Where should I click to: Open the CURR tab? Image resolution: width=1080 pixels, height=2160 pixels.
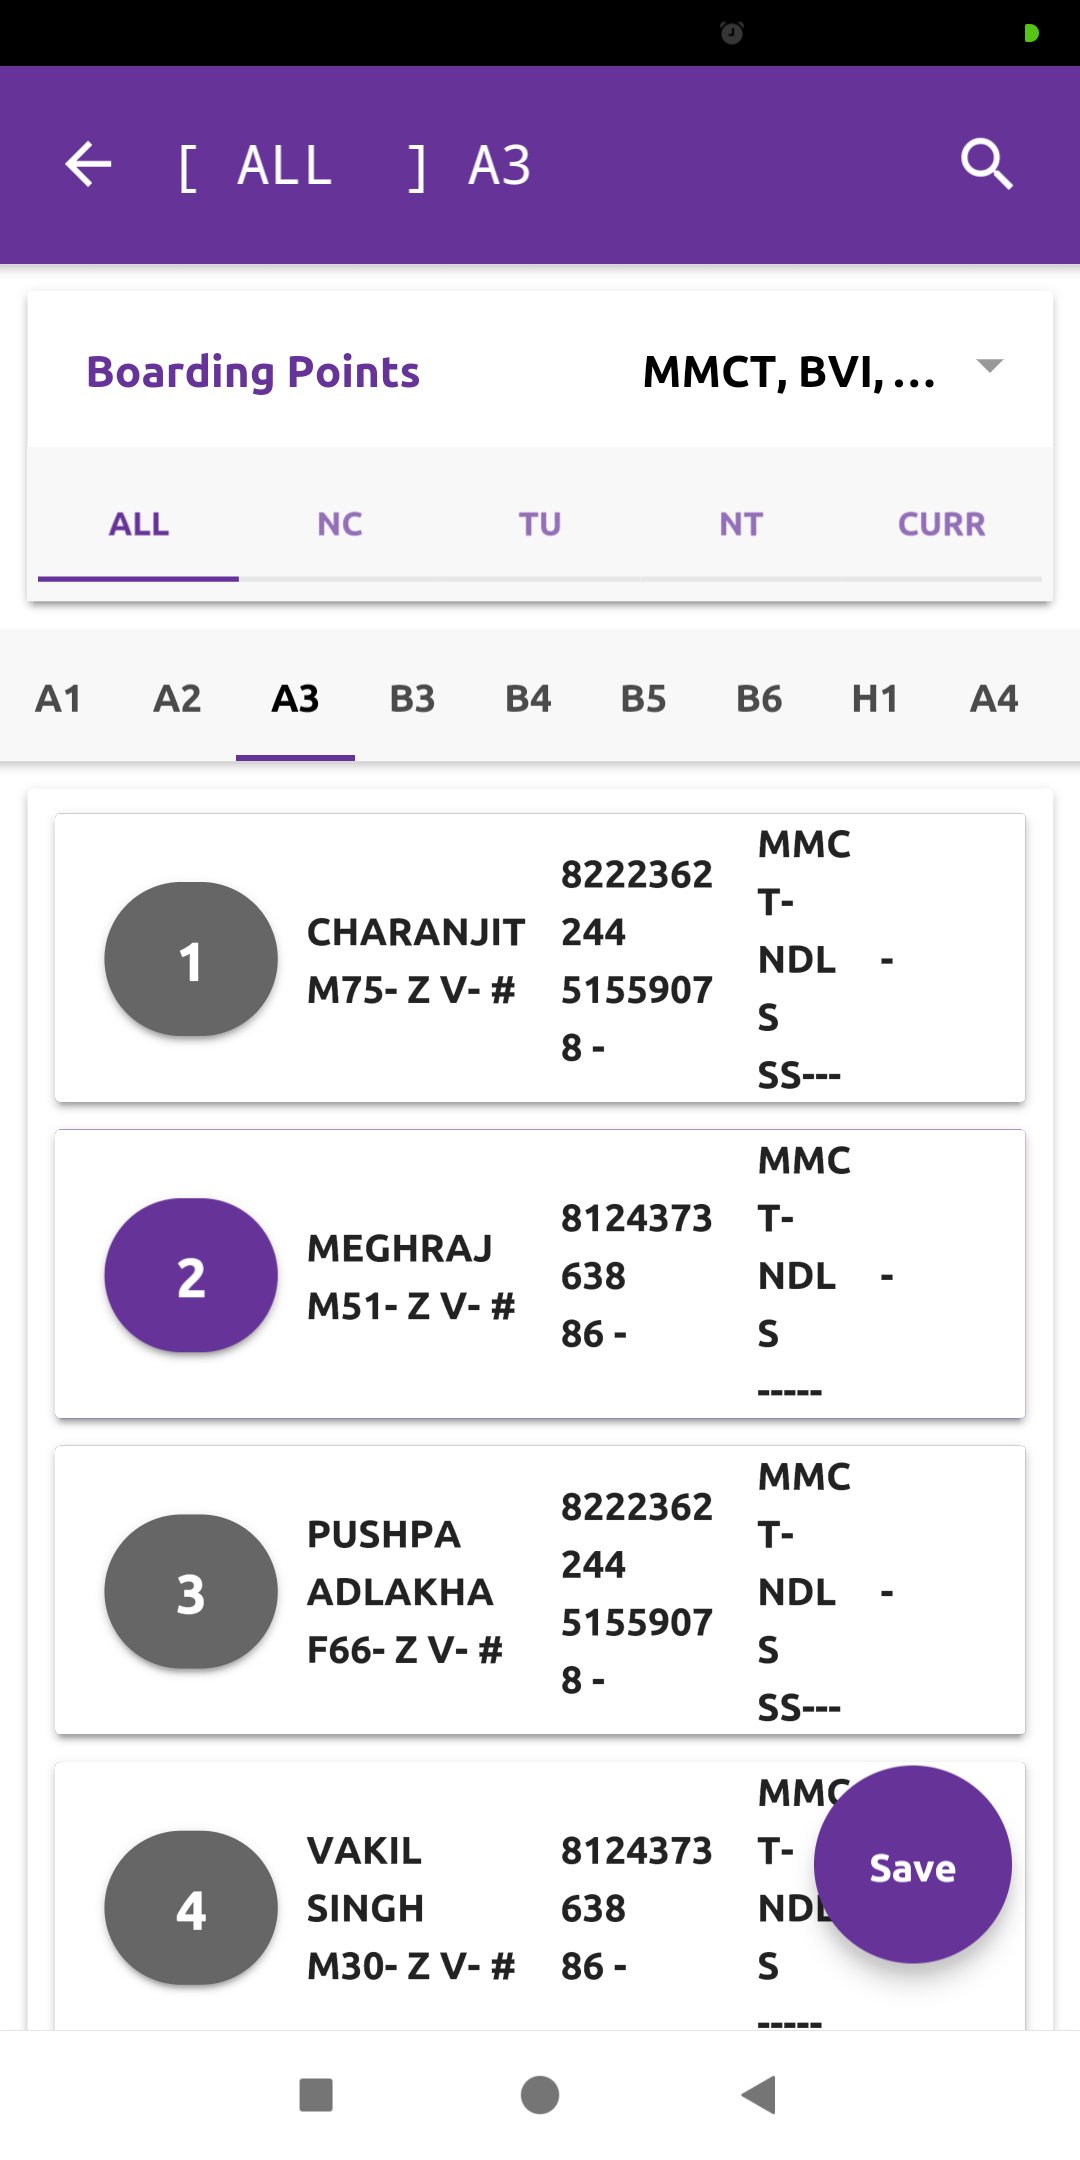pyautogui.click(x=941, y=524)
